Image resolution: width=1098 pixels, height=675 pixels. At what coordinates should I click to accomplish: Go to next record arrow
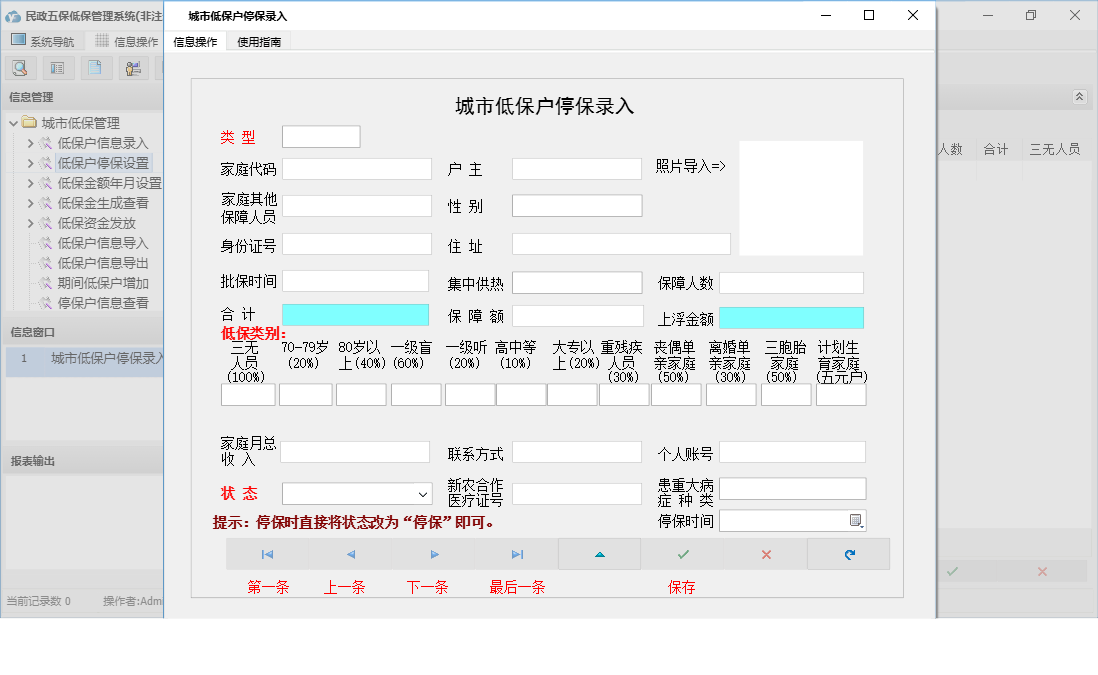tap(434, 554)
